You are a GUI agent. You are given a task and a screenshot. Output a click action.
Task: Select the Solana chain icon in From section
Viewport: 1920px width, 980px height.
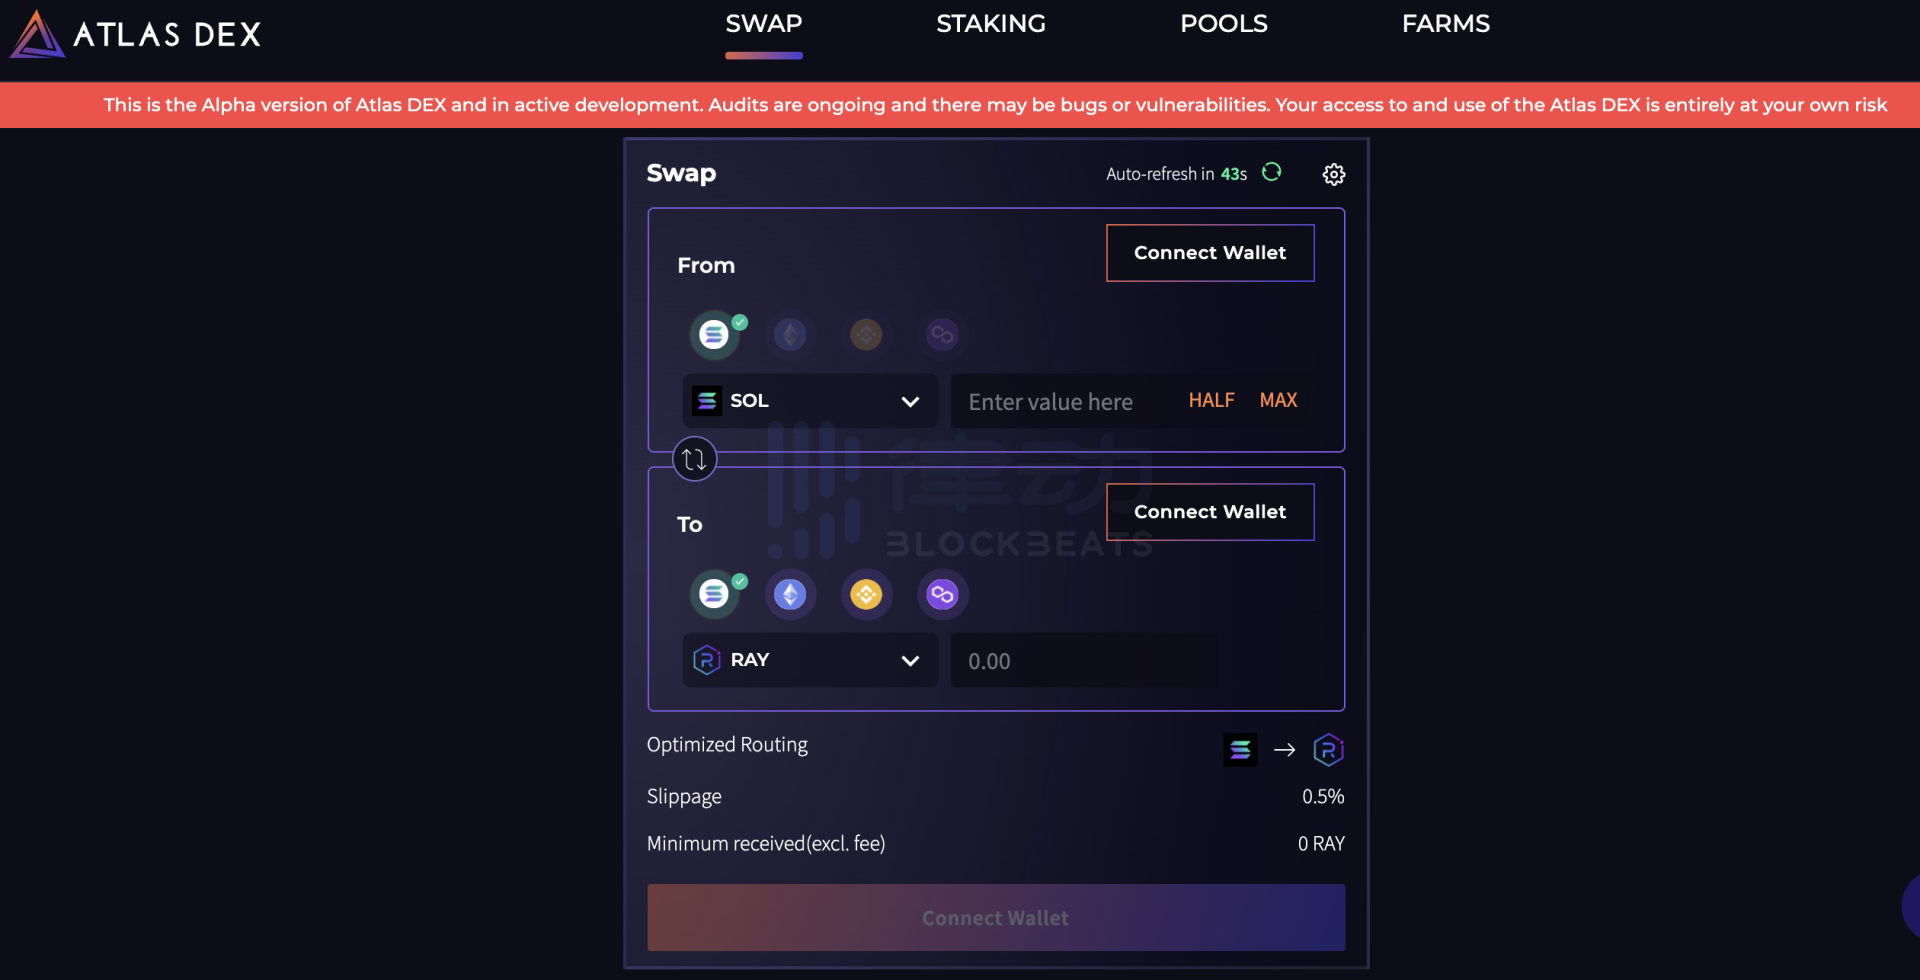(x=716, y=334)
